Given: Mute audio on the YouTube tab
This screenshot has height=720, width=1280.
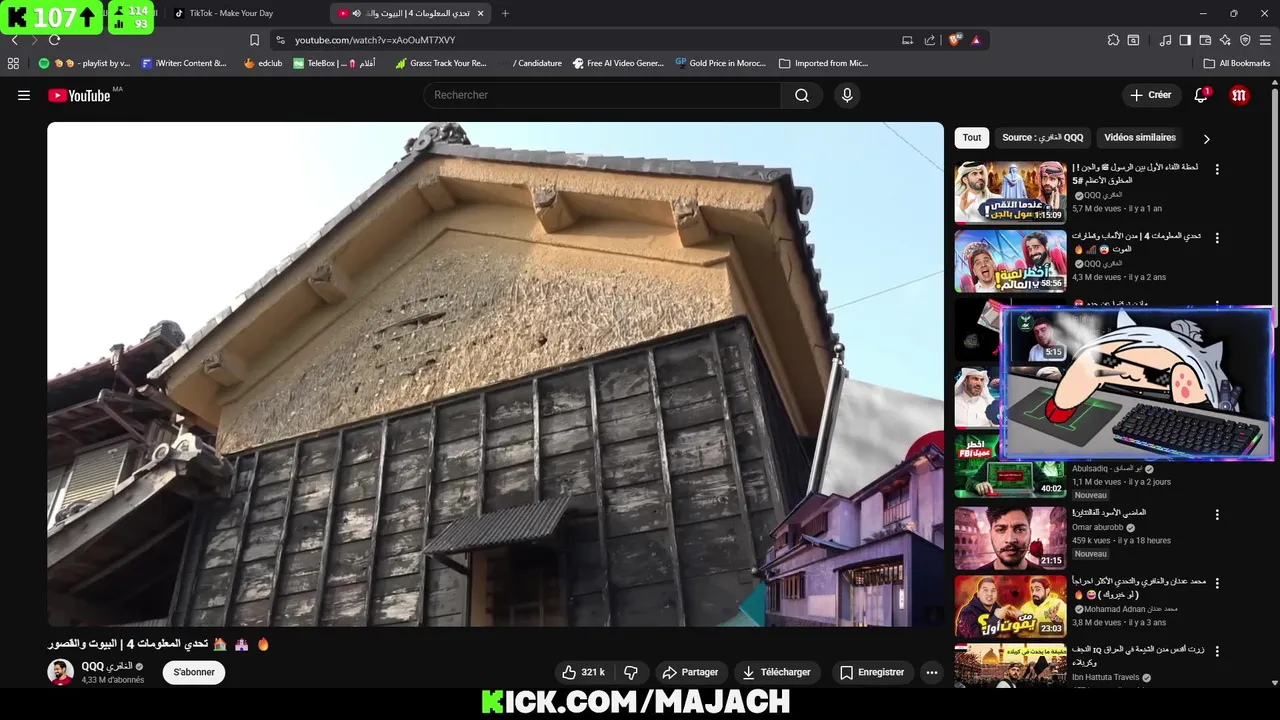Looking at the screenshot, I should pyautogui.click(x=357, y=13).
